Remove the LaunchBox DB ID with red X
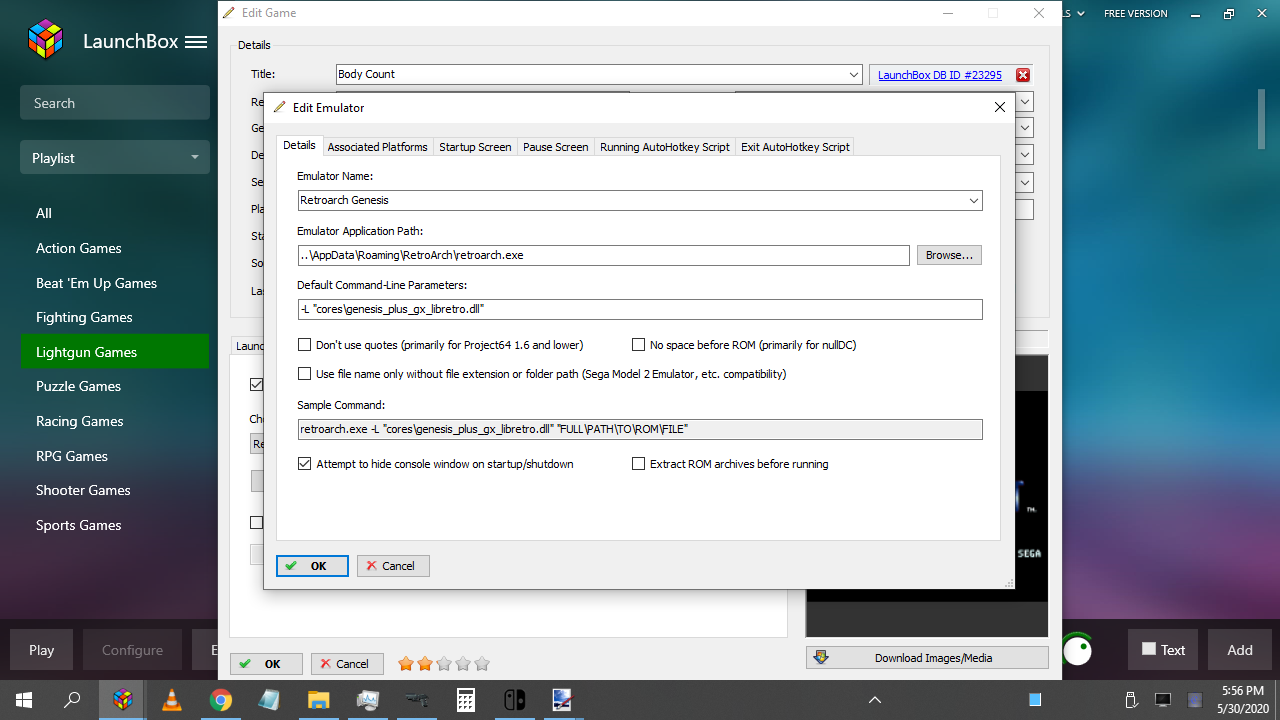 (1023, 75)
